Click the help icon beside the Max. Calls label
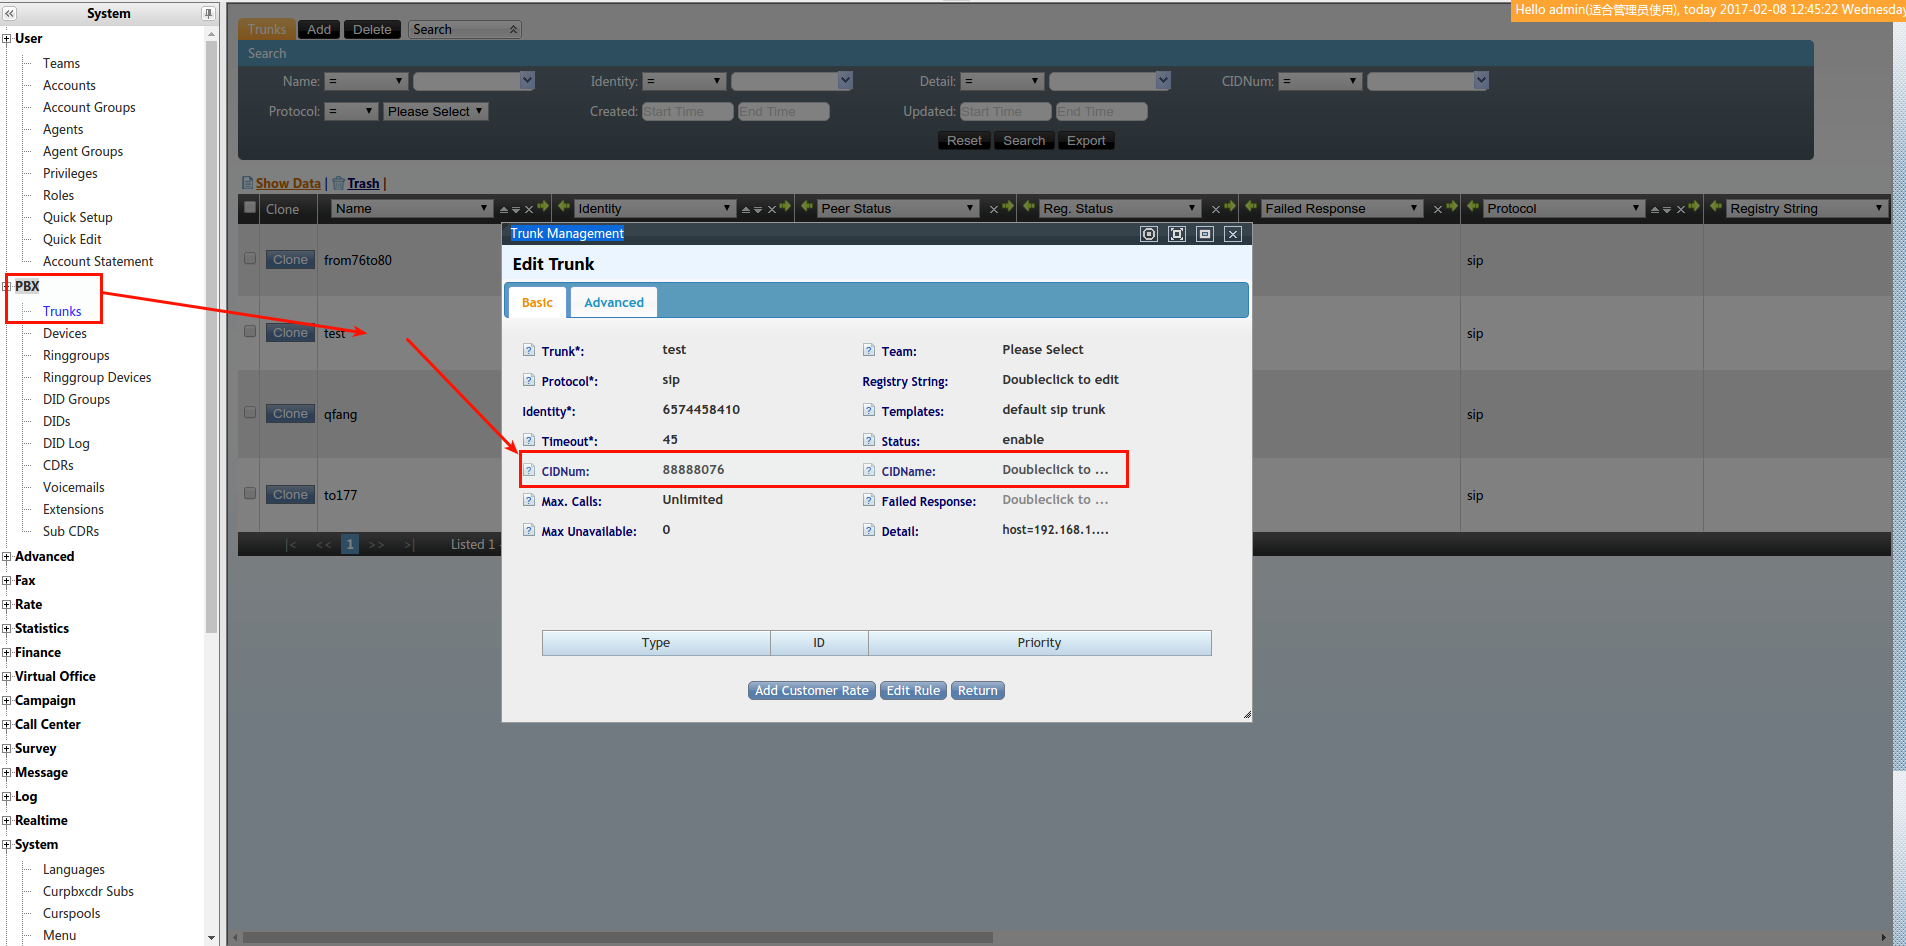Image resolution: width=1906 pixels, height=946 pixels. pyautogui.click(x=528, y=500)
